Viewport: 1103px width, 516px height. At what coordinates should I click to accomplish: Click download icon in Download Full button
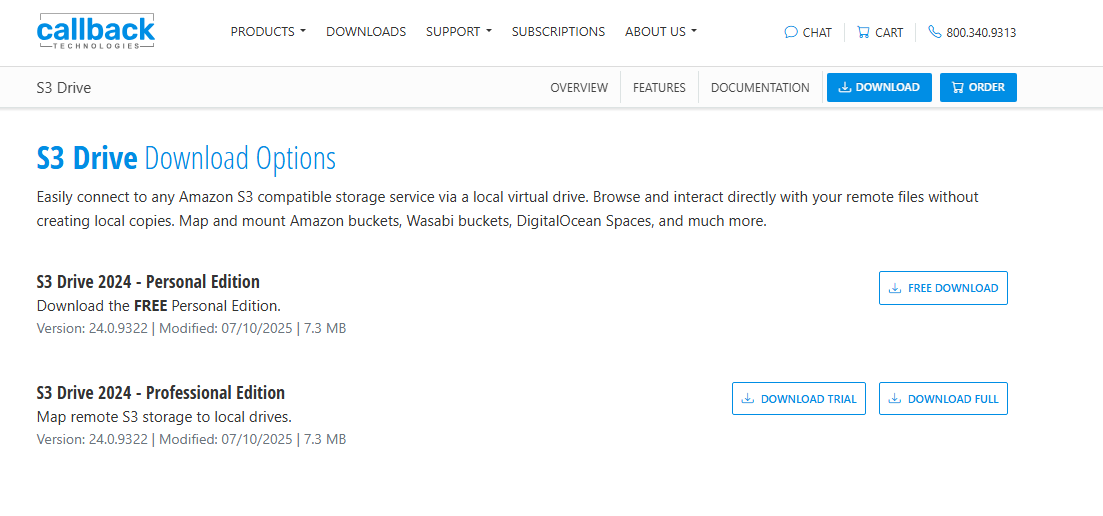click(x=895, y=399)
